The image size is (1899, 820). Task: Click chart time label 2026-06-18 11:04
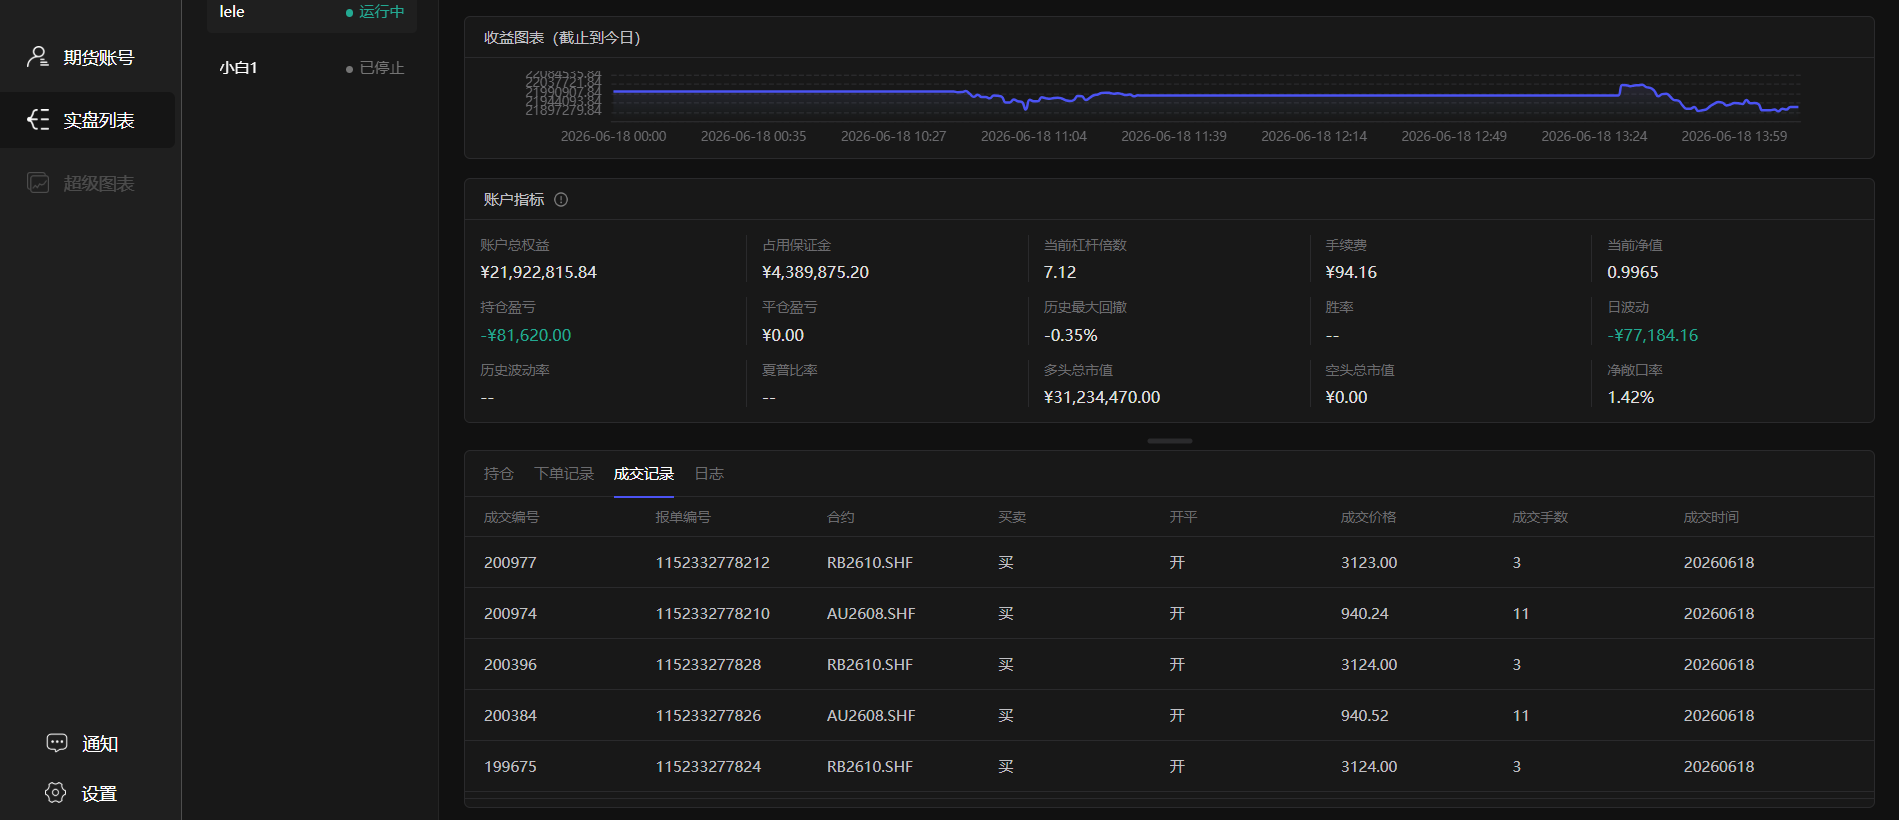tap(1033, 136)
